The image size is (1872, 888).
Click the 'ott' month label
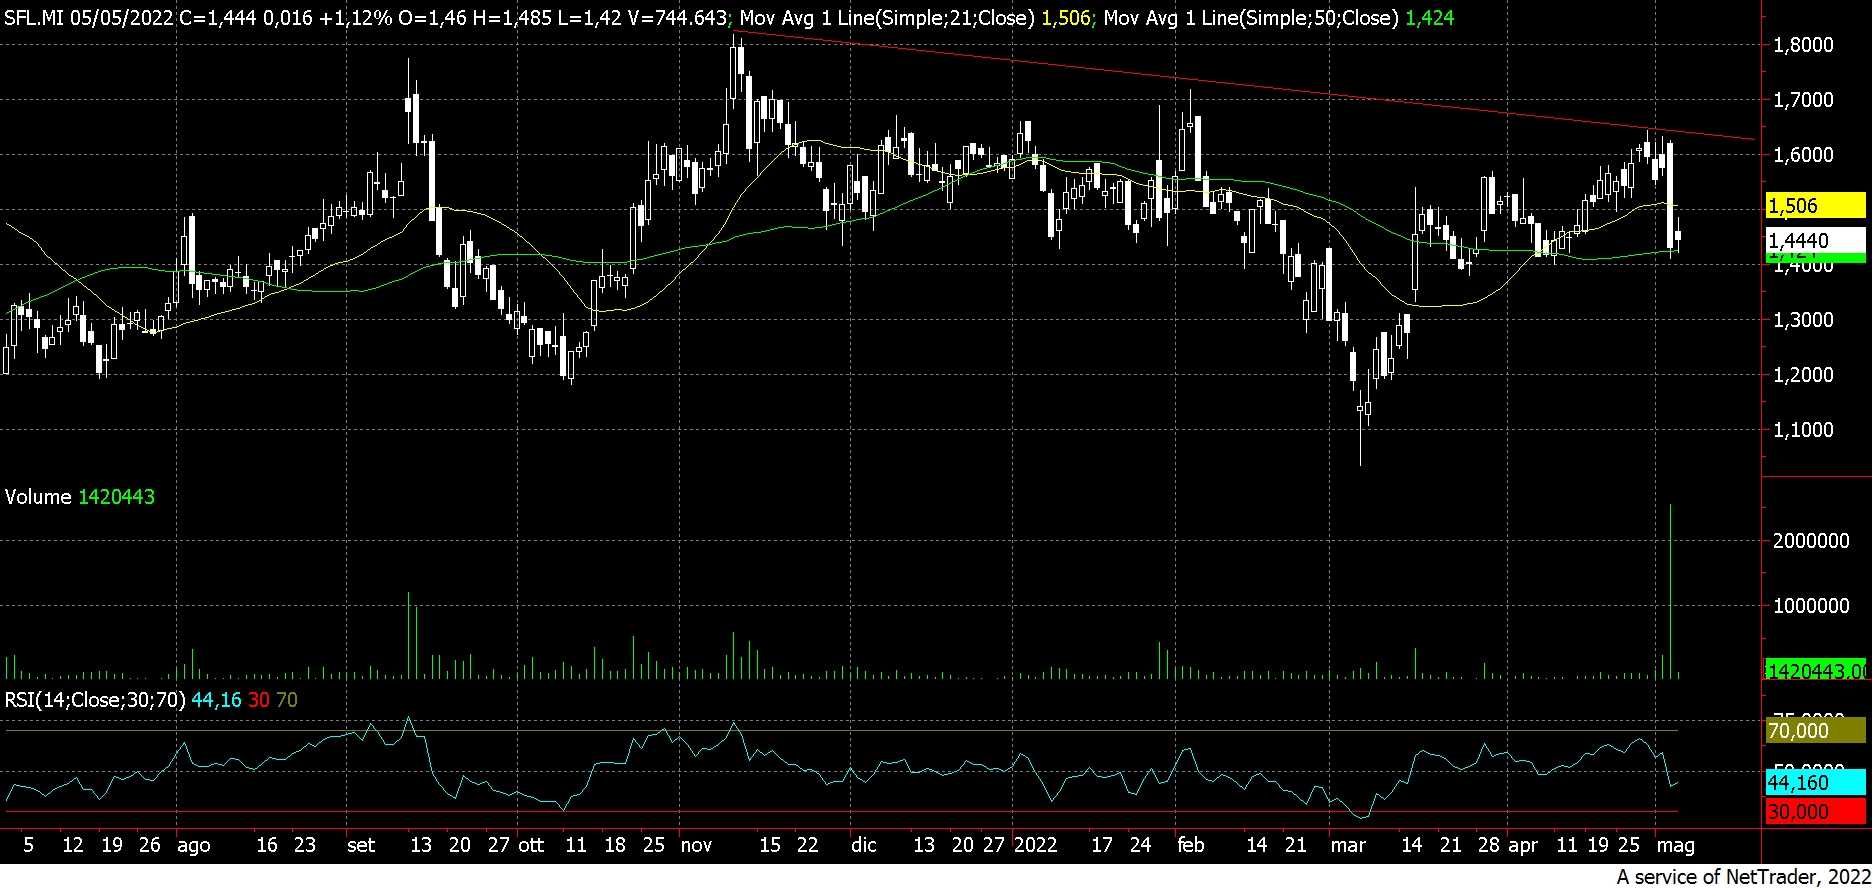point(532,845)
